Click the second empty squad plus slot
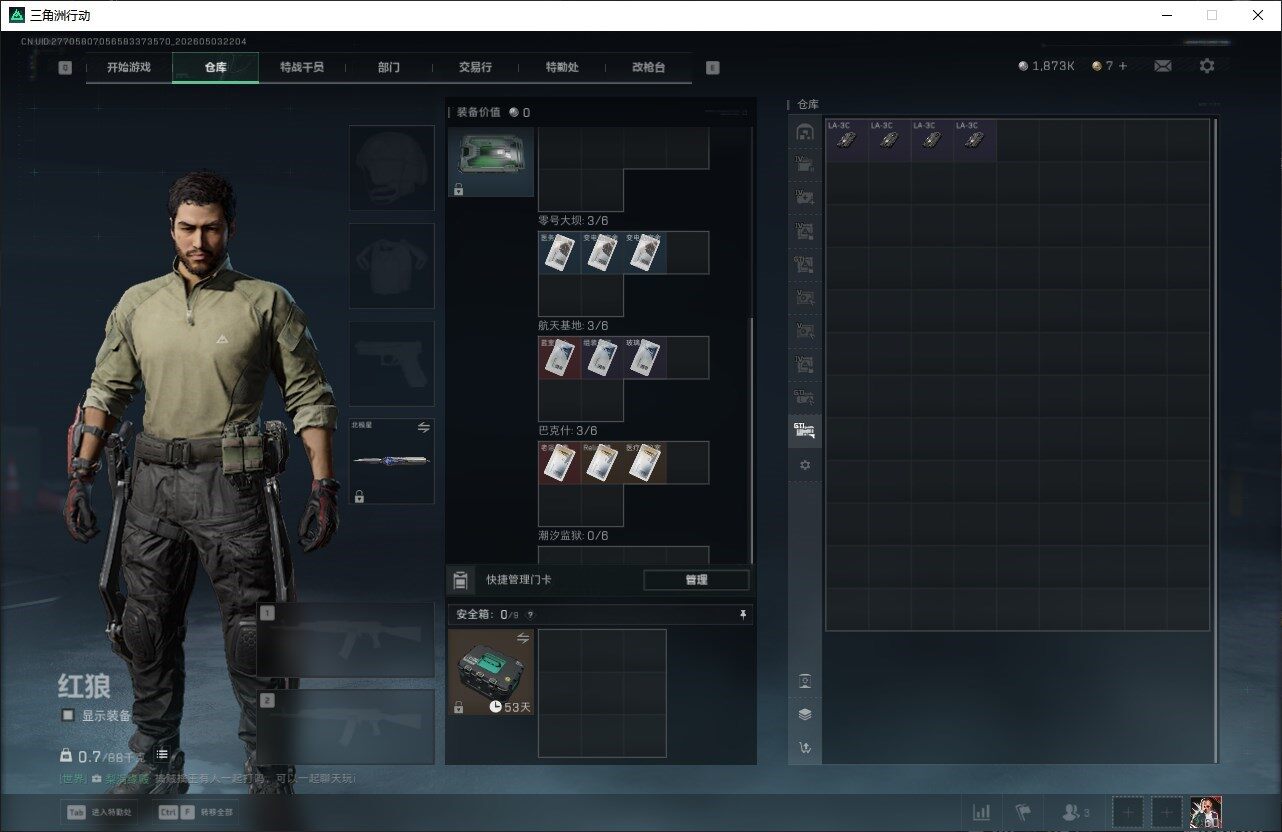1282x832 pixels. pyautogui.click(x=1166, y=812)
